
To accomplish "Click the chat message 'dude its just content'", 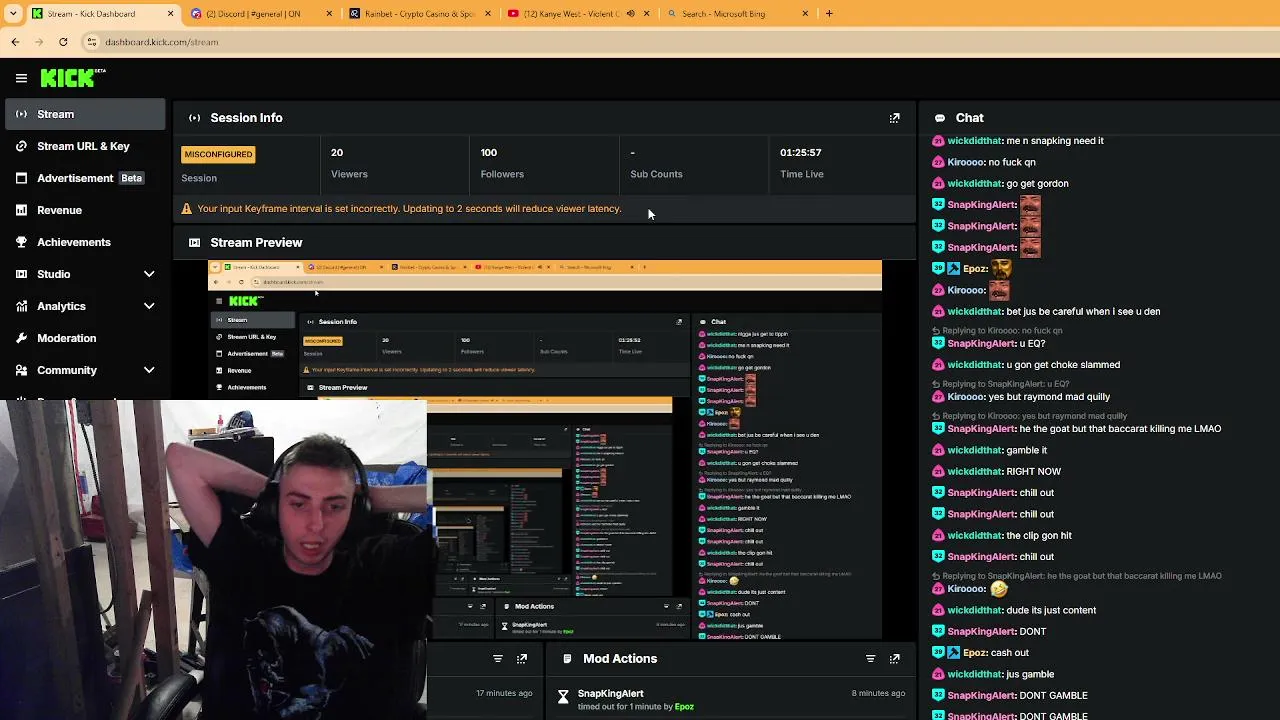I will [x=1051, y=610].
